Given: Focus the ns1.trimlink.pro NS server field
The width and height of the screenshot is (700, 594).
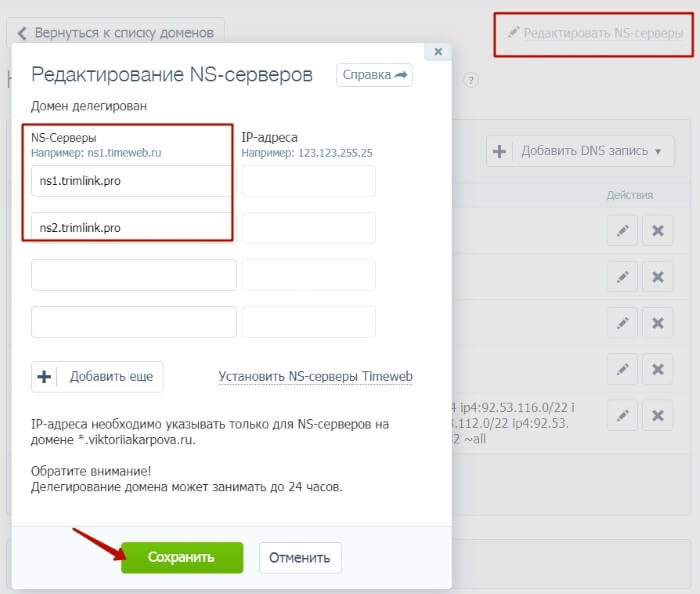Looking at the screenshot, I should coord(132,181).
